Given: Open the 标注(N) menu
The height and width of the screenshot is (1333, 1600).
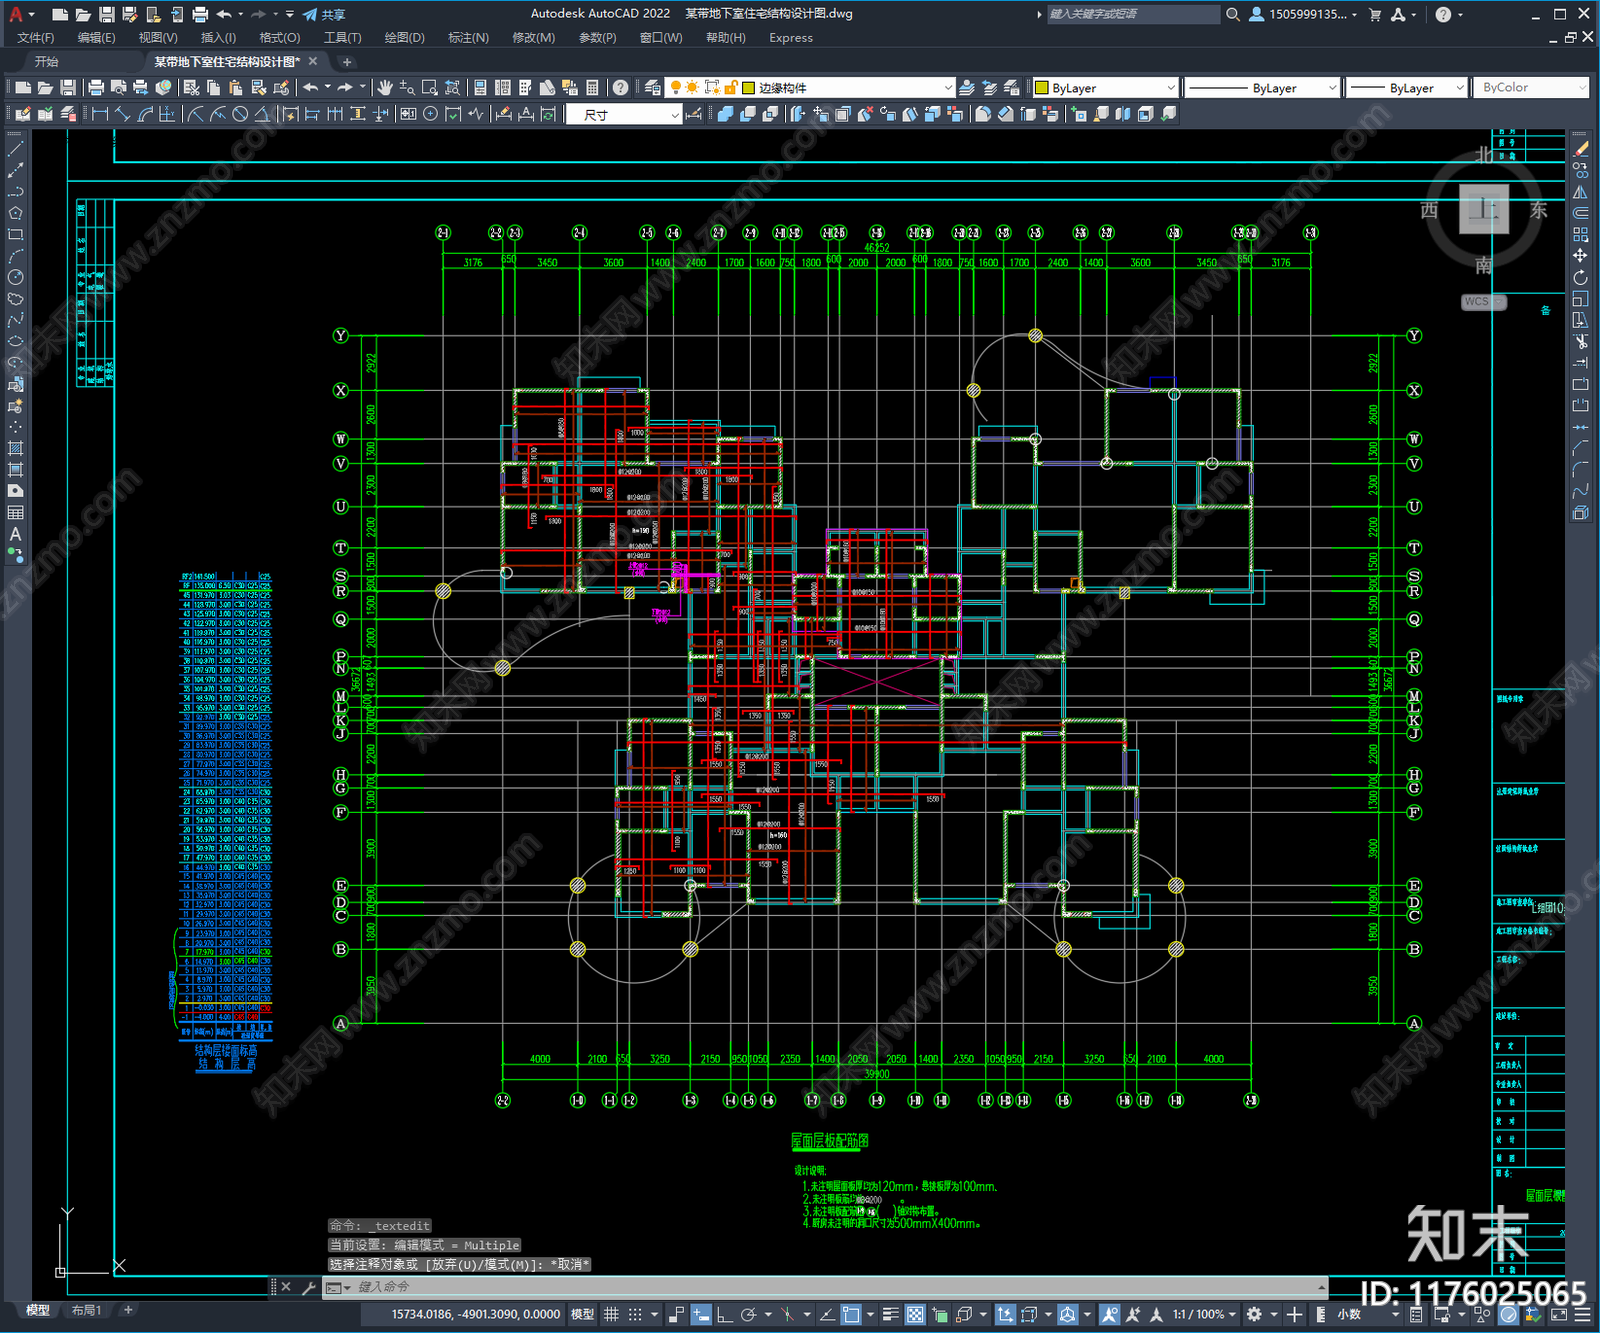Looking at the screenshot, I should tap(468, 38).
